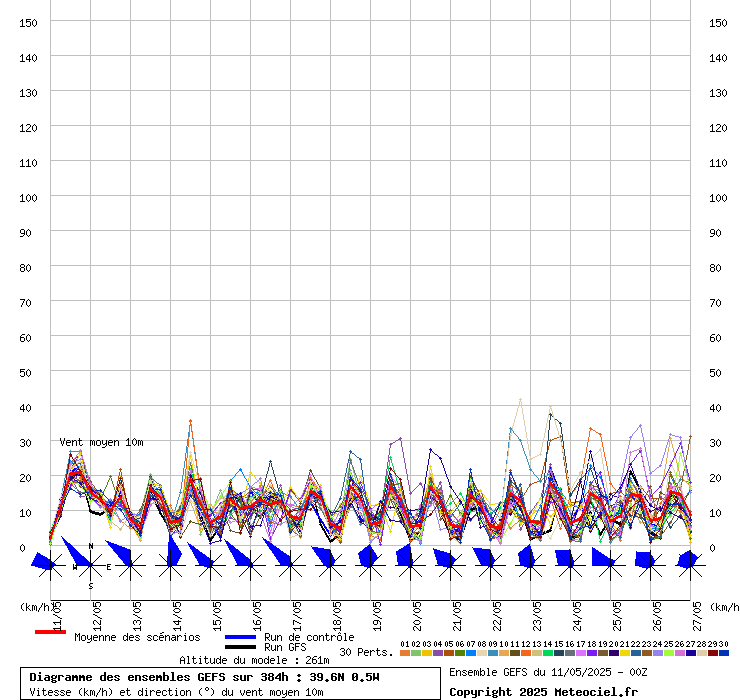
Task: Click the Run de contrôle legend label
Action: (x=309, y=637)
